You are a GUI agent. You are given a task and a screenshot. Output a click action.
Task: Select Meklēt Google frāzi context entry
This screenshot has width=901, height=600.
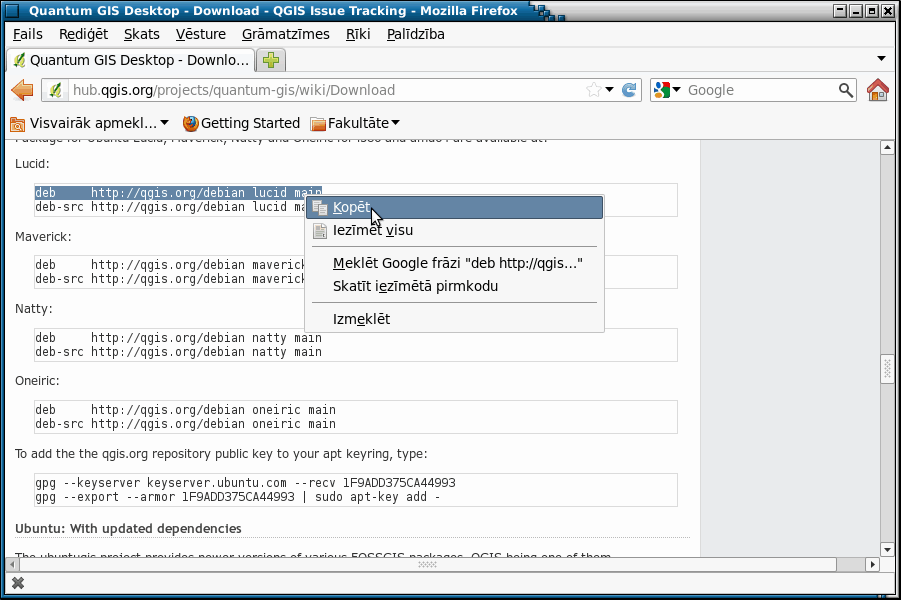(x=454, y=263)
